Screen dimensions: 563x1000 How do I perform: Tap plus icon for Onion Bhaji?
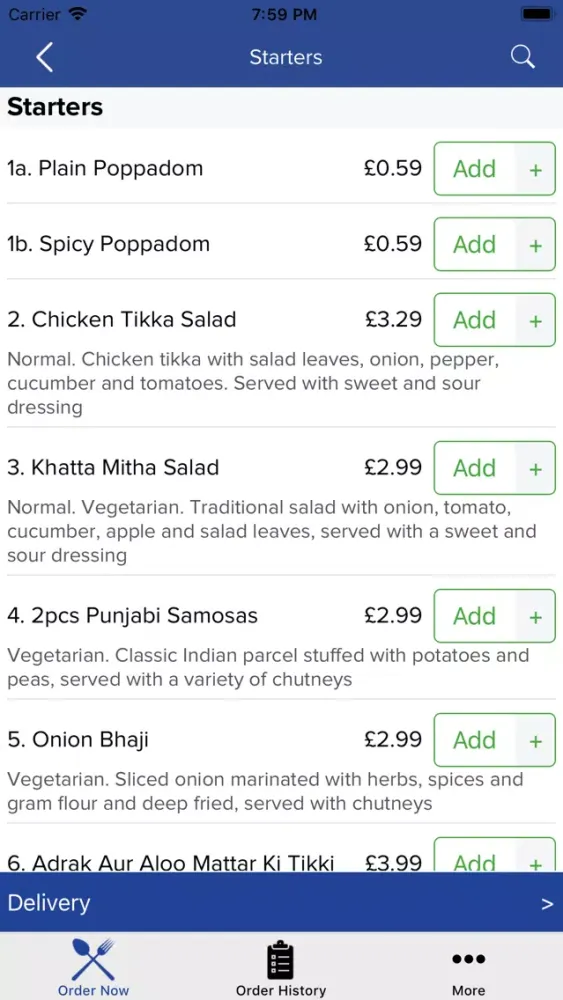(x=536, y=740)
